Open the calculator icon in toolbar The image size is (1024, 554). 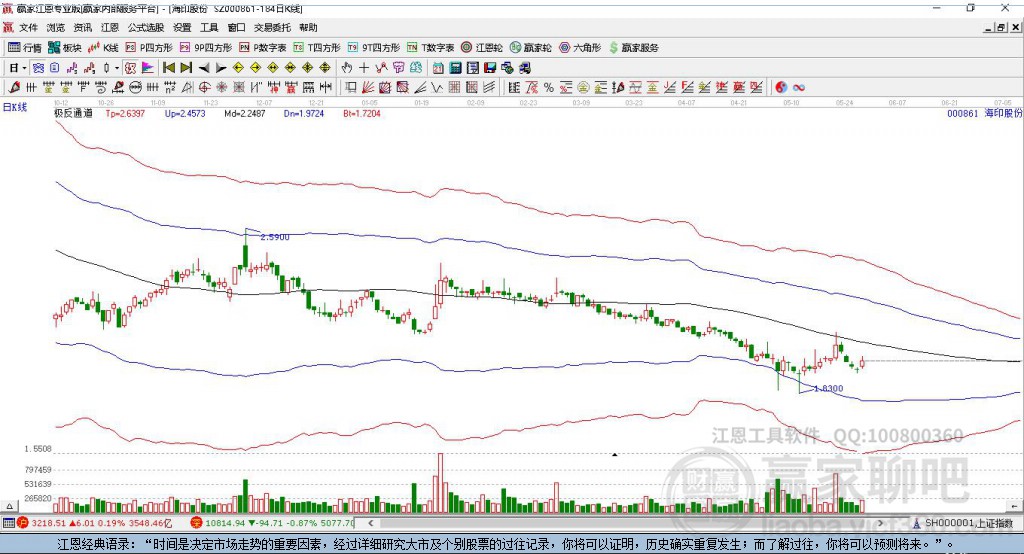click(x=455, y=68)
